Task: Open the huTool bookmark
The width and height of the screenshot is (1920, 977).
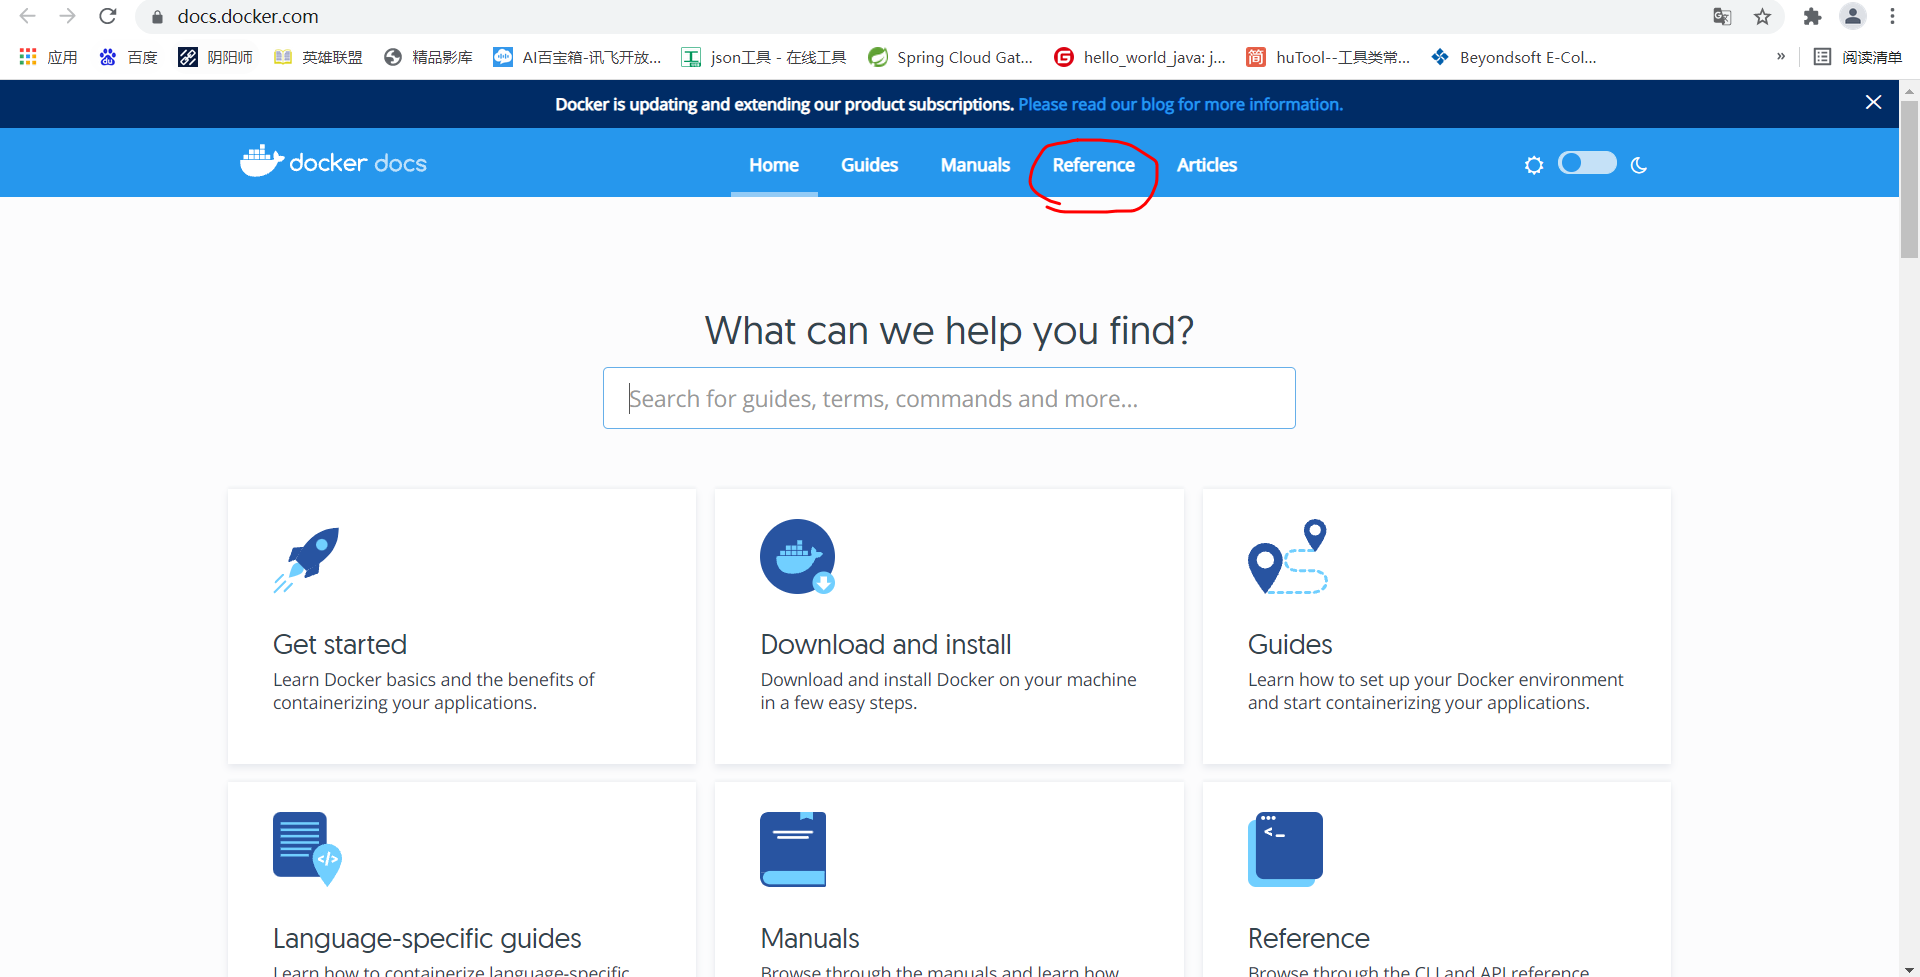Action: point(1328,57)
